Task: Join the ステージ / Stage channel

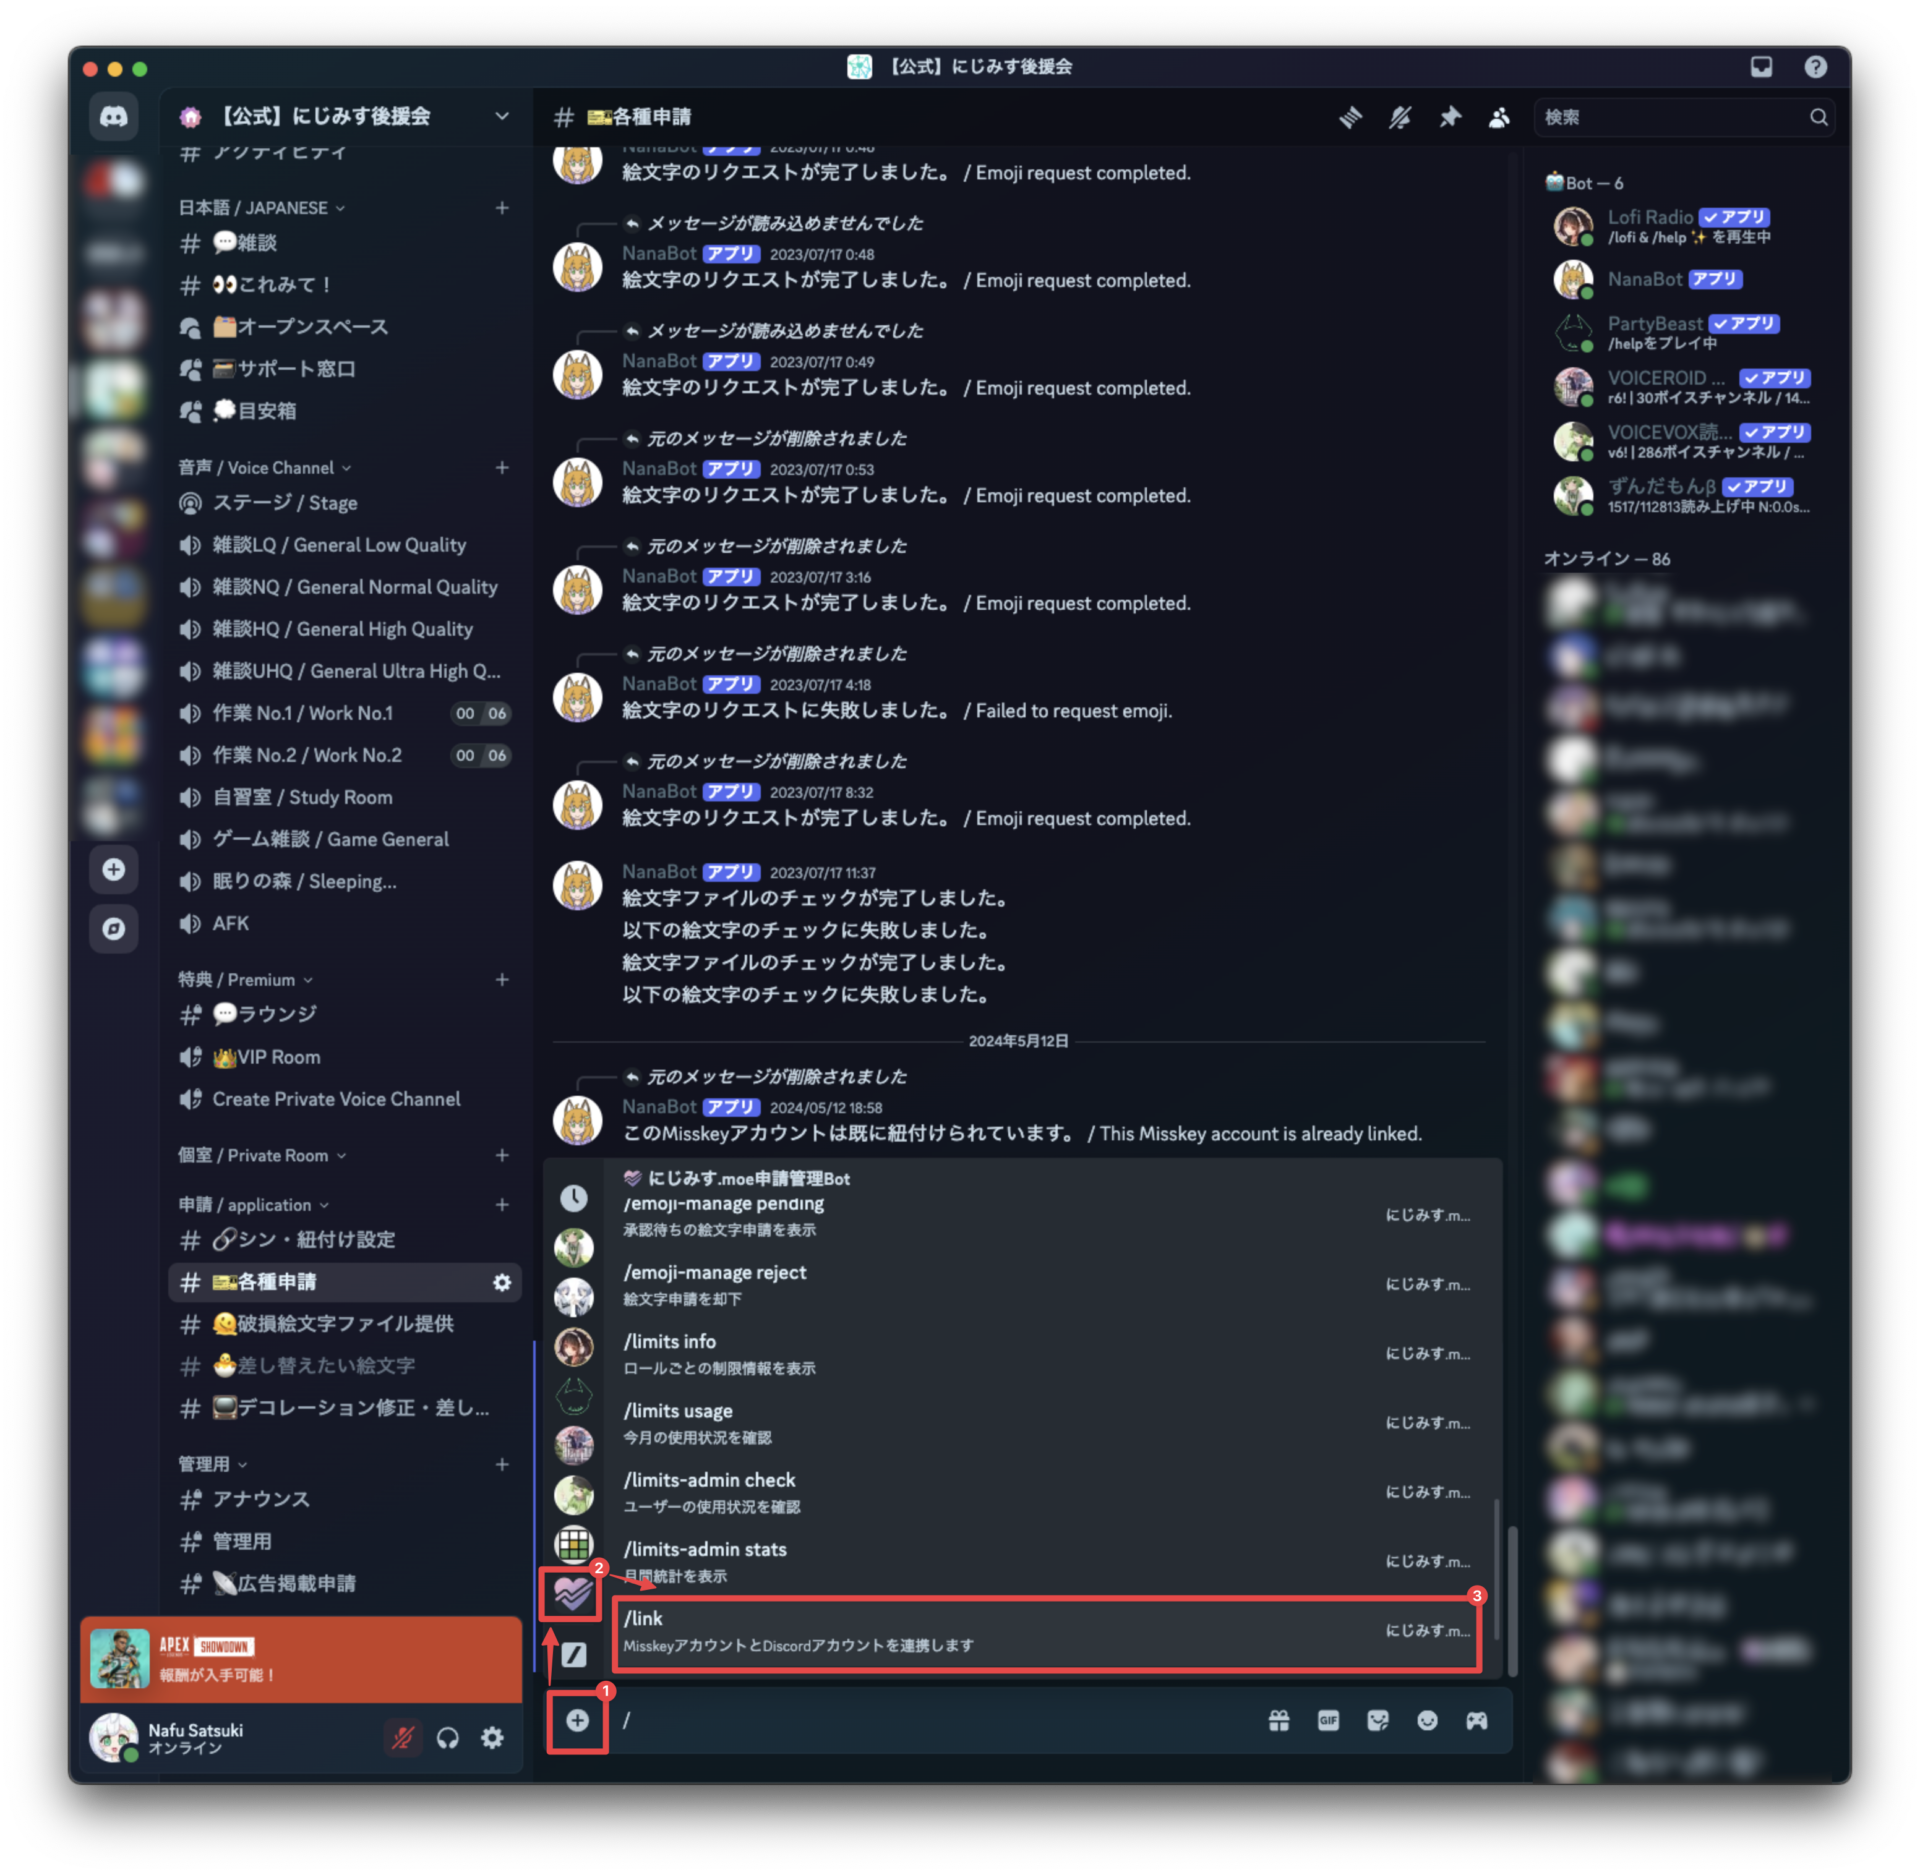Action: pyautogui.click(x=345, y=503)
